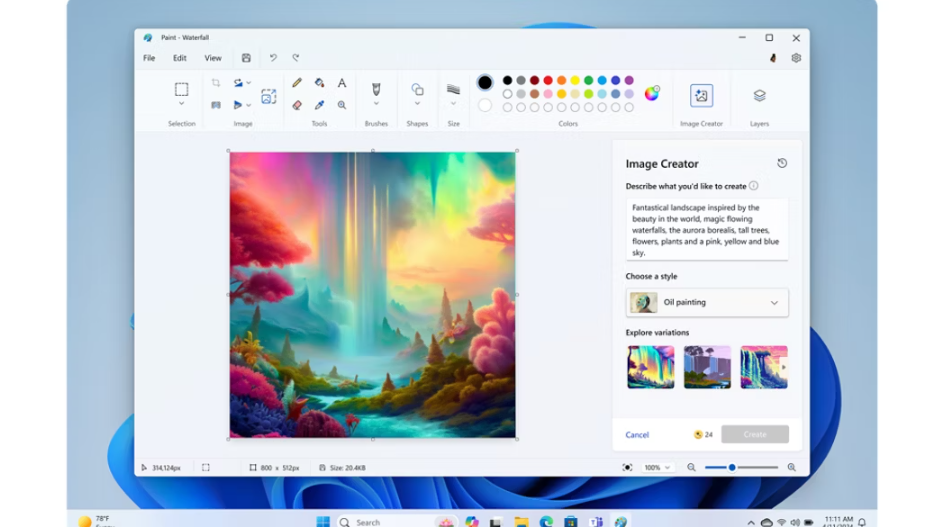
Task: Click the image description text box
Action: pyautogui.click(x=706, y=230)
